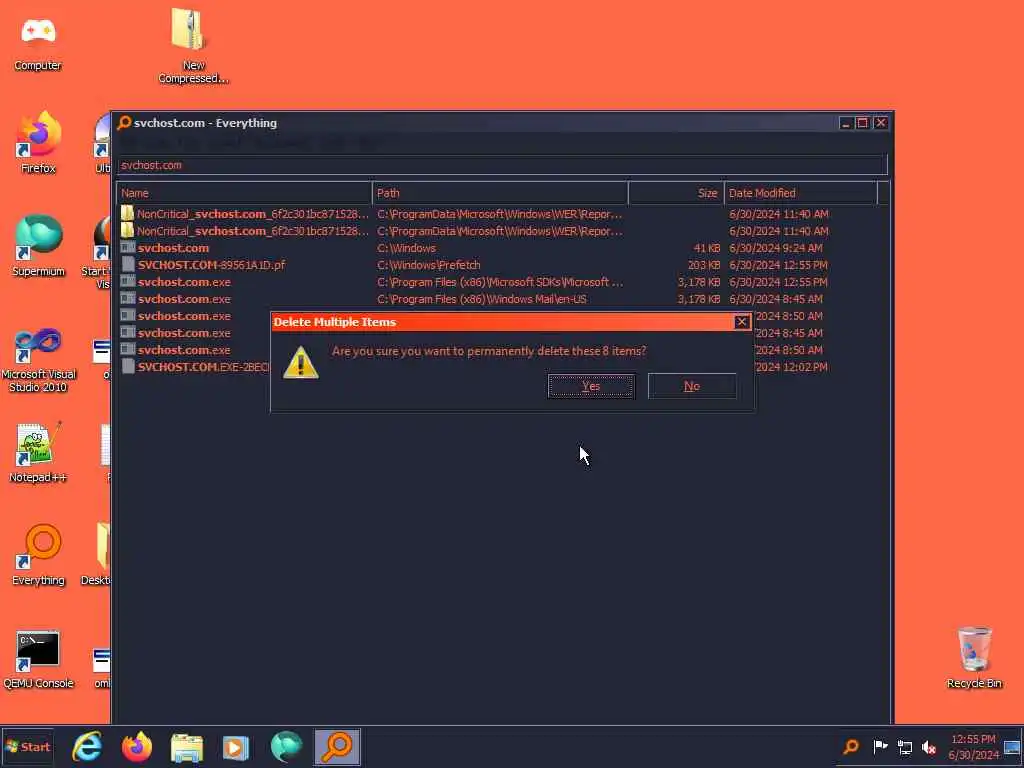Select the Notepad++ desktop shortcut
Screen dimensions: 1024x768
(x=38, y=452)
